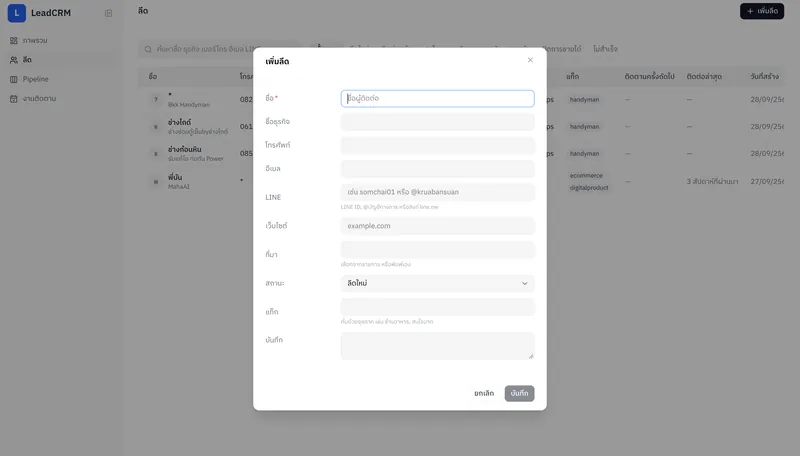Click the แท็ก tags input field

pyautogui.click(x=437, y=307)
